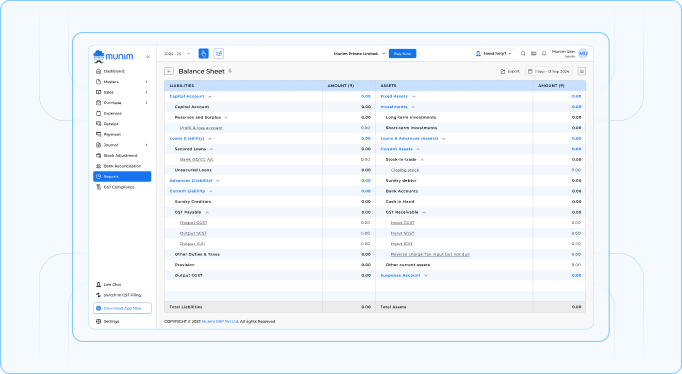Image resolution: width=682 pixels, height=374 pixels.
Task: Open the Output SGST link
Action: [193, 233]
